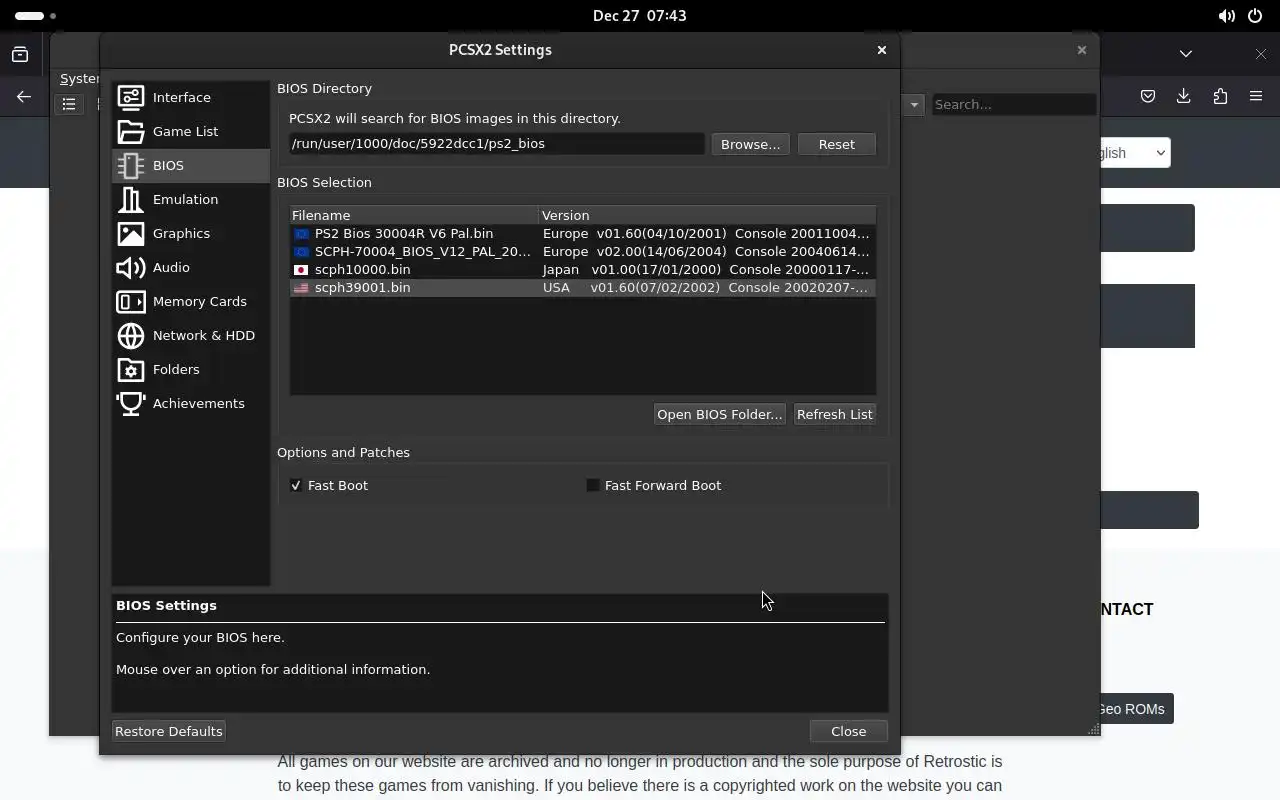This screenshot has width=1280, height=800.
Task: Expand the Firefox tab list chevron
Action: [1186, 53]
